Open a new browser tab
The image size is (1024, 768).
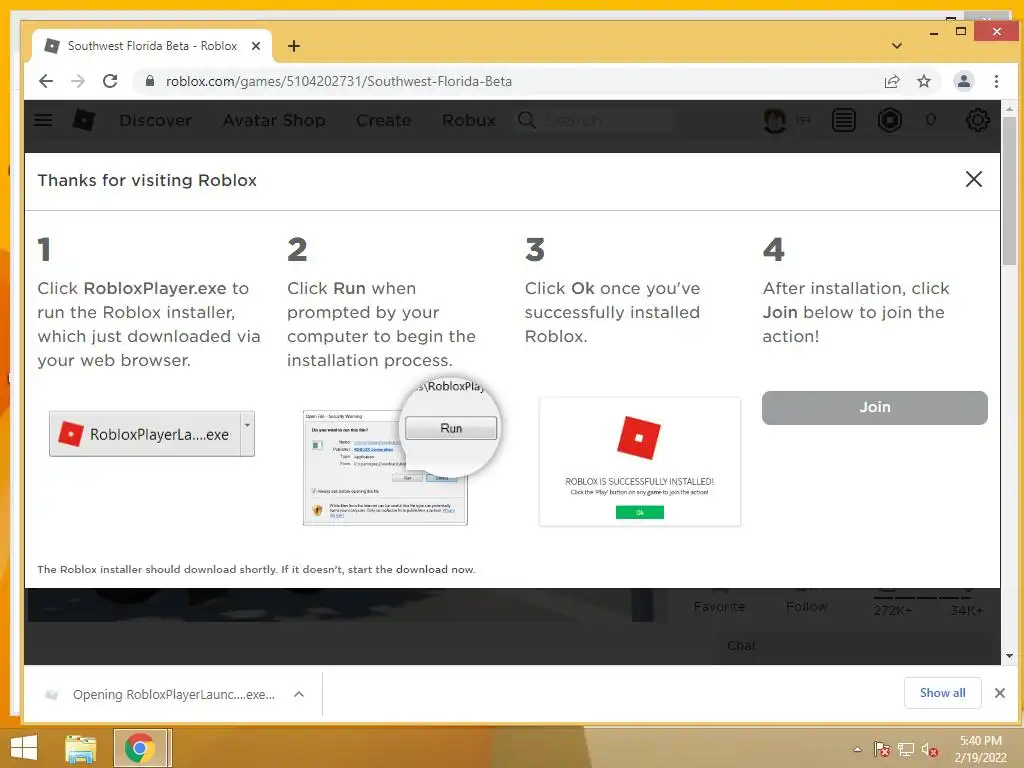tap(294, 46)
